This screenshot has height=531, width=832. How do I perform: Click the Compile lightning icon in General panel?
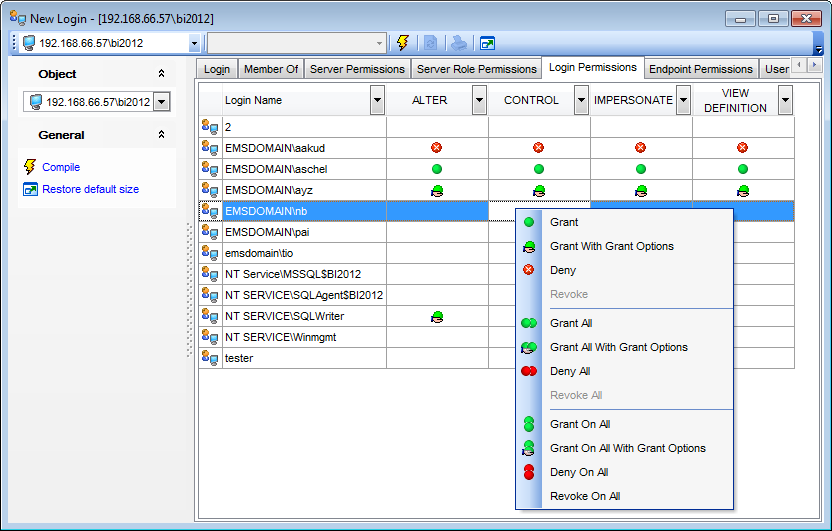click(x=30, y=167)
